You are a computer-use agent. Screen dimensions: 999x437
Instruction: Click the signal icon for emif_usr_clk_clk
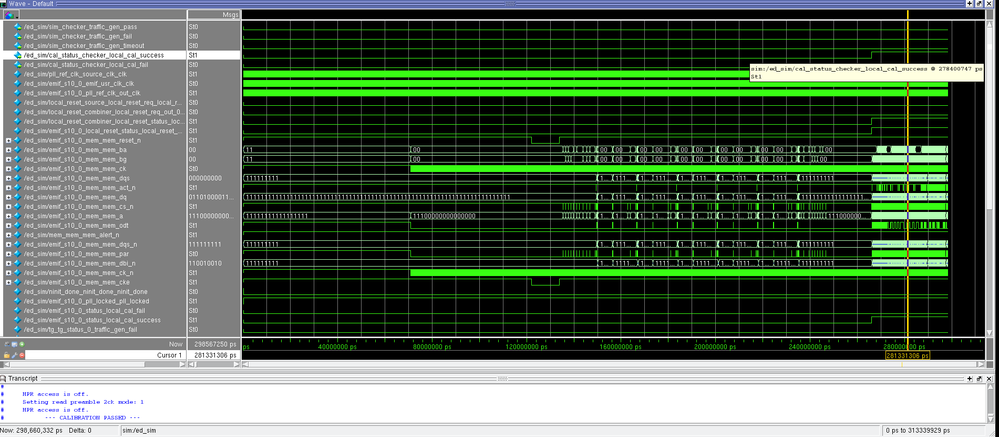(x=18, y=83)
